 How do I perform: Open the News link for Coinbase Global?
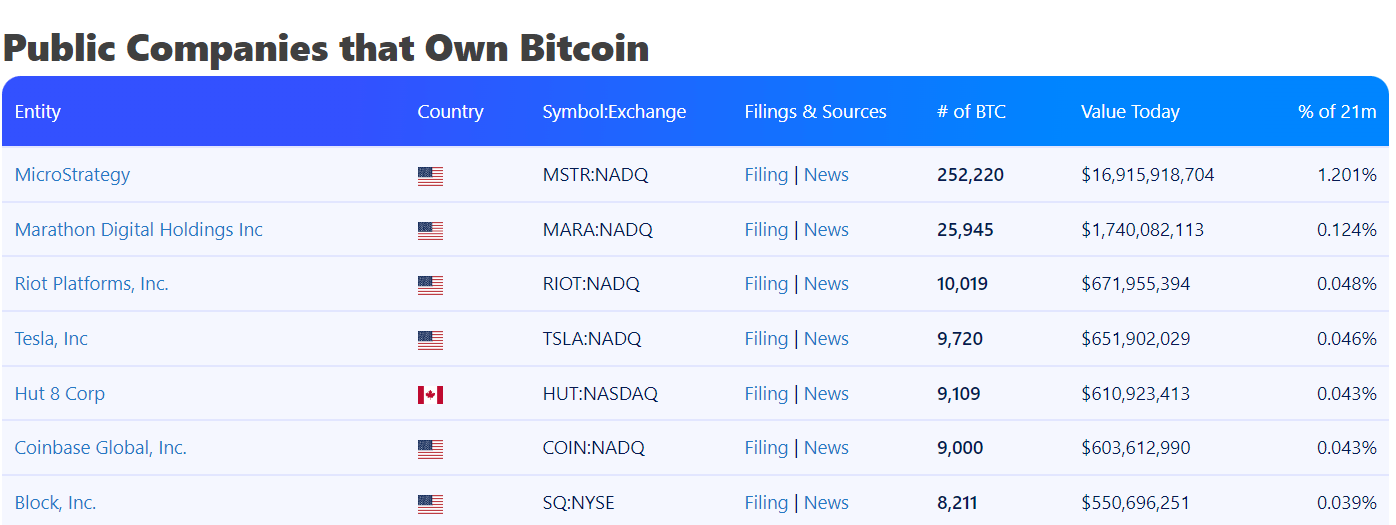point(826,448)
